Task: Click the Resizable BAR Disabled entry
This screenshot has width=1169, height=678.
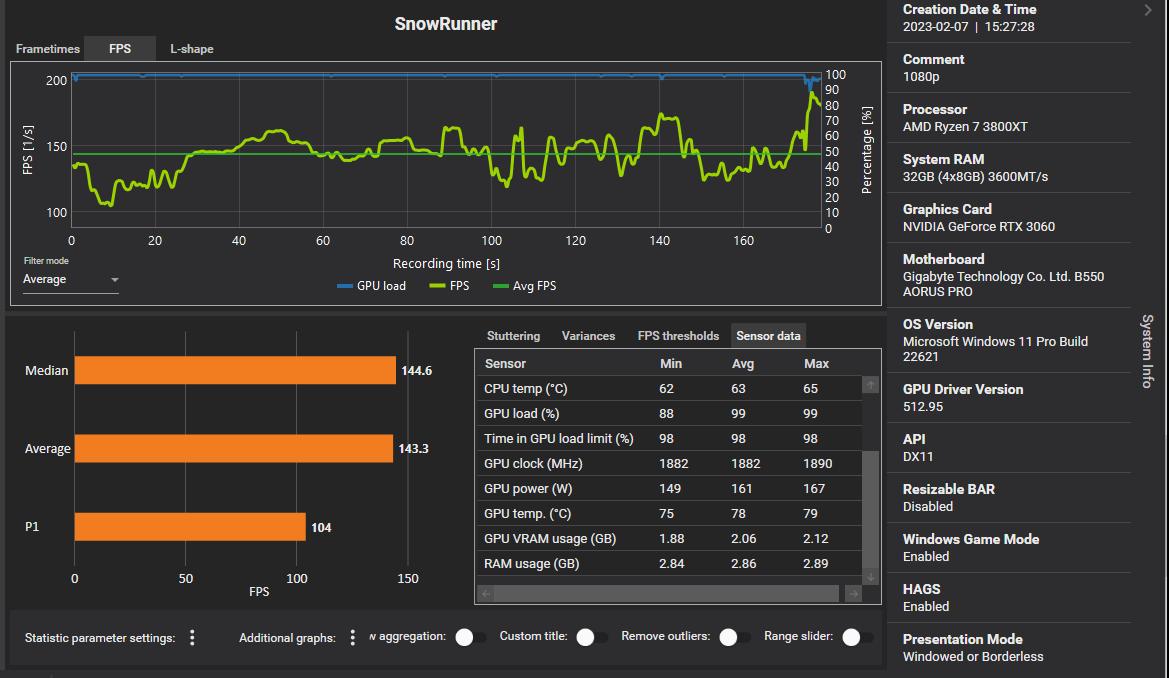Action: tap(927, 506)
